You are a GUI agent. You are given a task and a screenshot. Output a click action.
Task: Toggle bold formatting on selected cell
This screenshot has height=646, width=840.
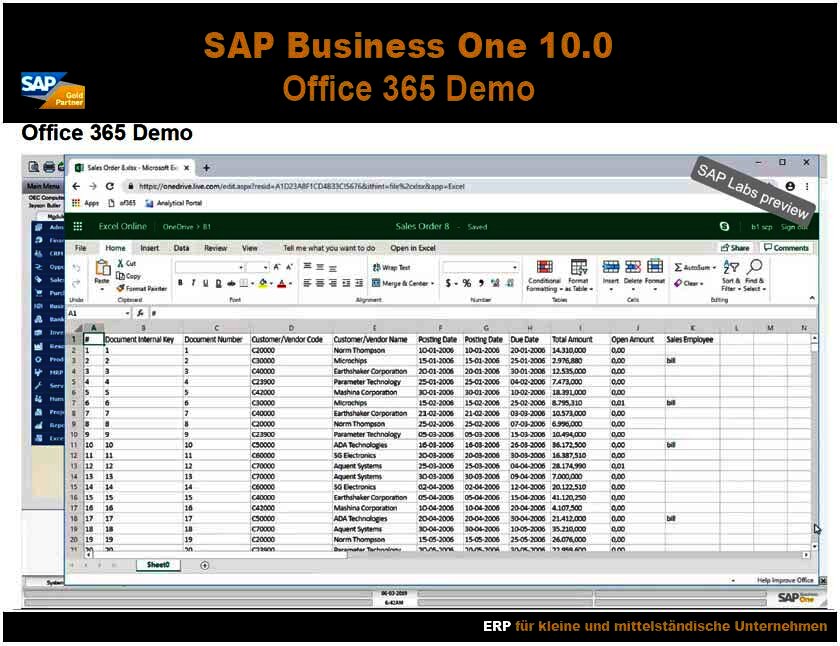pos(180,283)
